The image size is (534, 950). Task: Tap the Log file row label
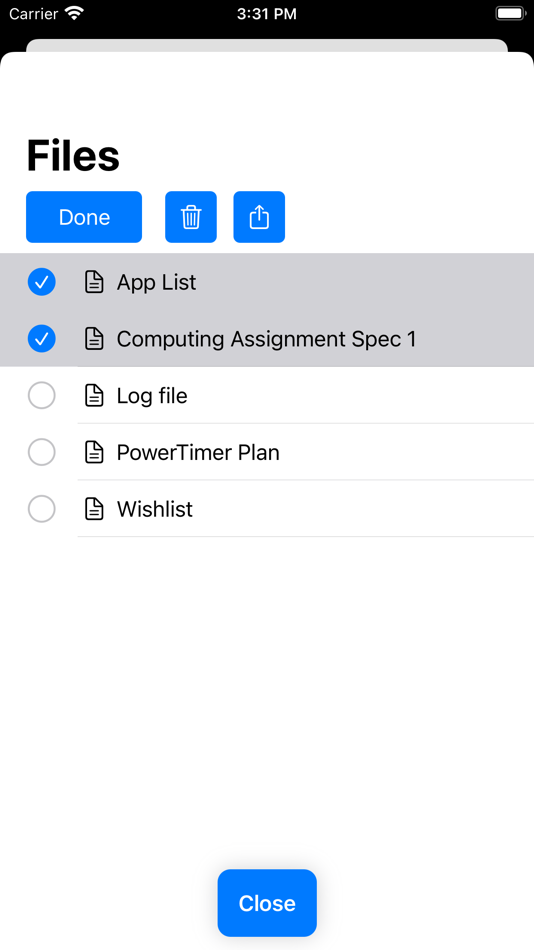pos(152,396)
